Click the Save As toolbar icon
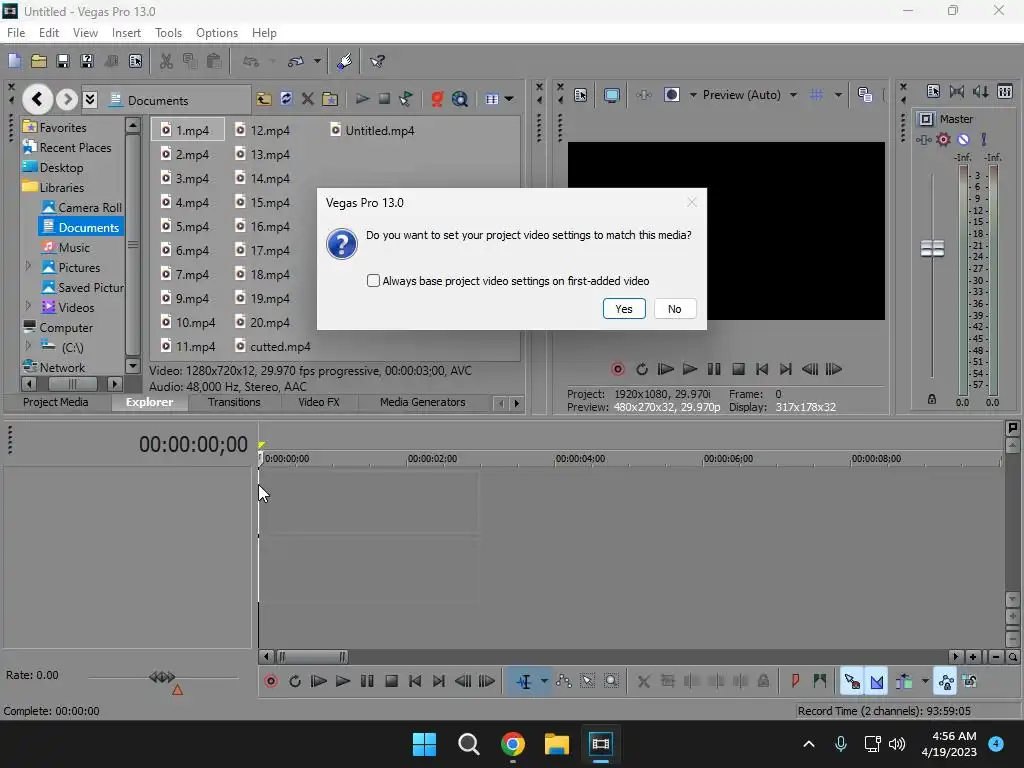 point(87,61)
